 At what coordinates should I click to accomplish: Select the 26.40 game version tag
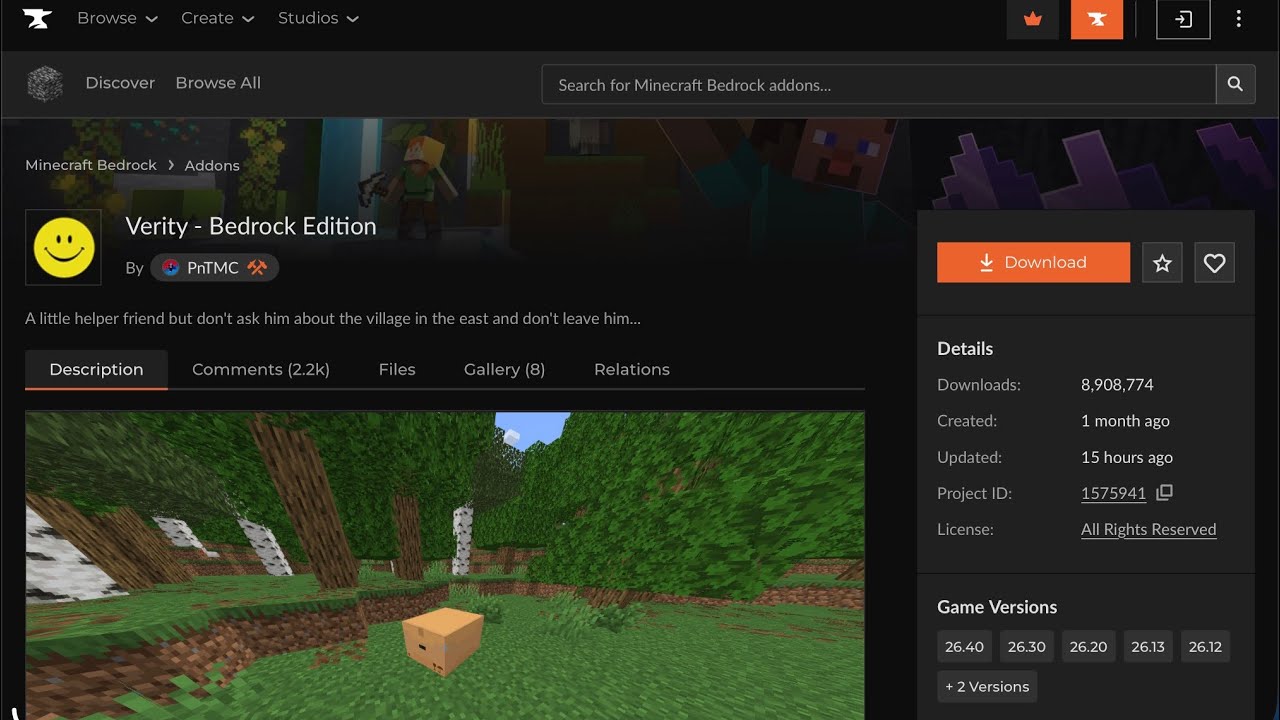(x=964, y=647)
